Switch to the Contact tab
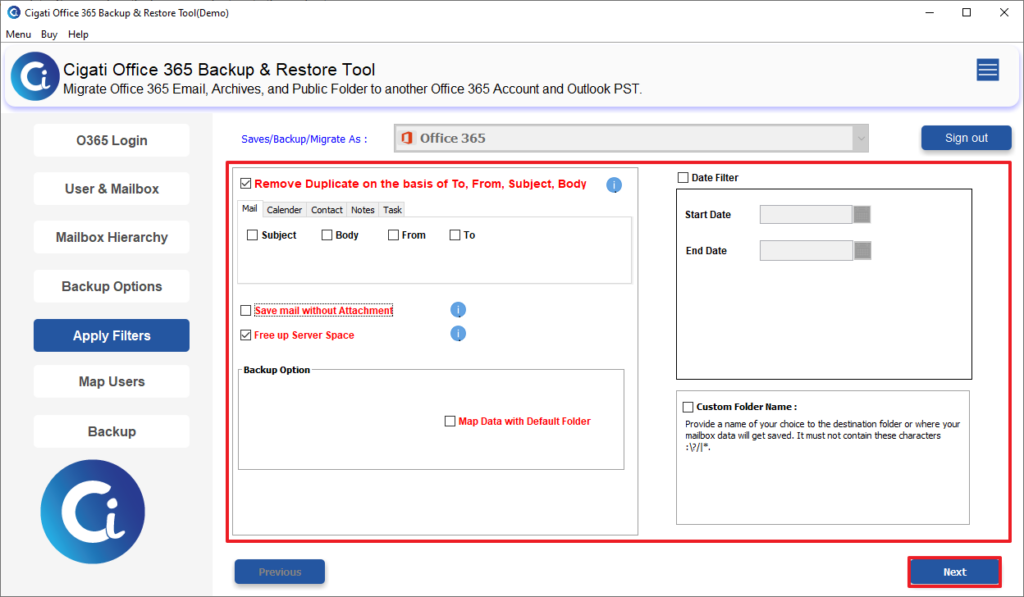Screen dimensions: 1024x597 pyautogui.click(x=327, y=210)
